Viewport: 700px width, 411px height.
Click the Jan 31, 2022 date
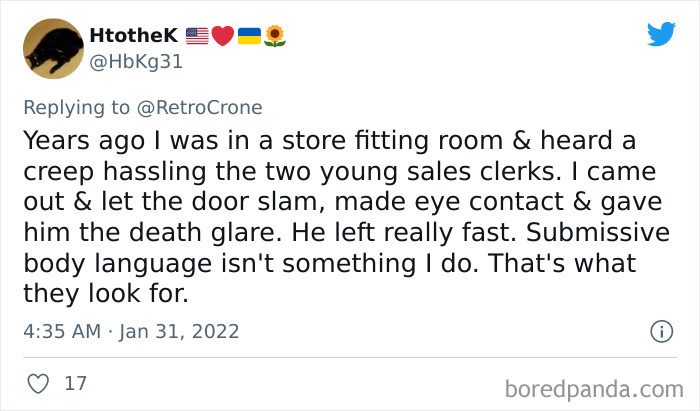tap(179, 332)
